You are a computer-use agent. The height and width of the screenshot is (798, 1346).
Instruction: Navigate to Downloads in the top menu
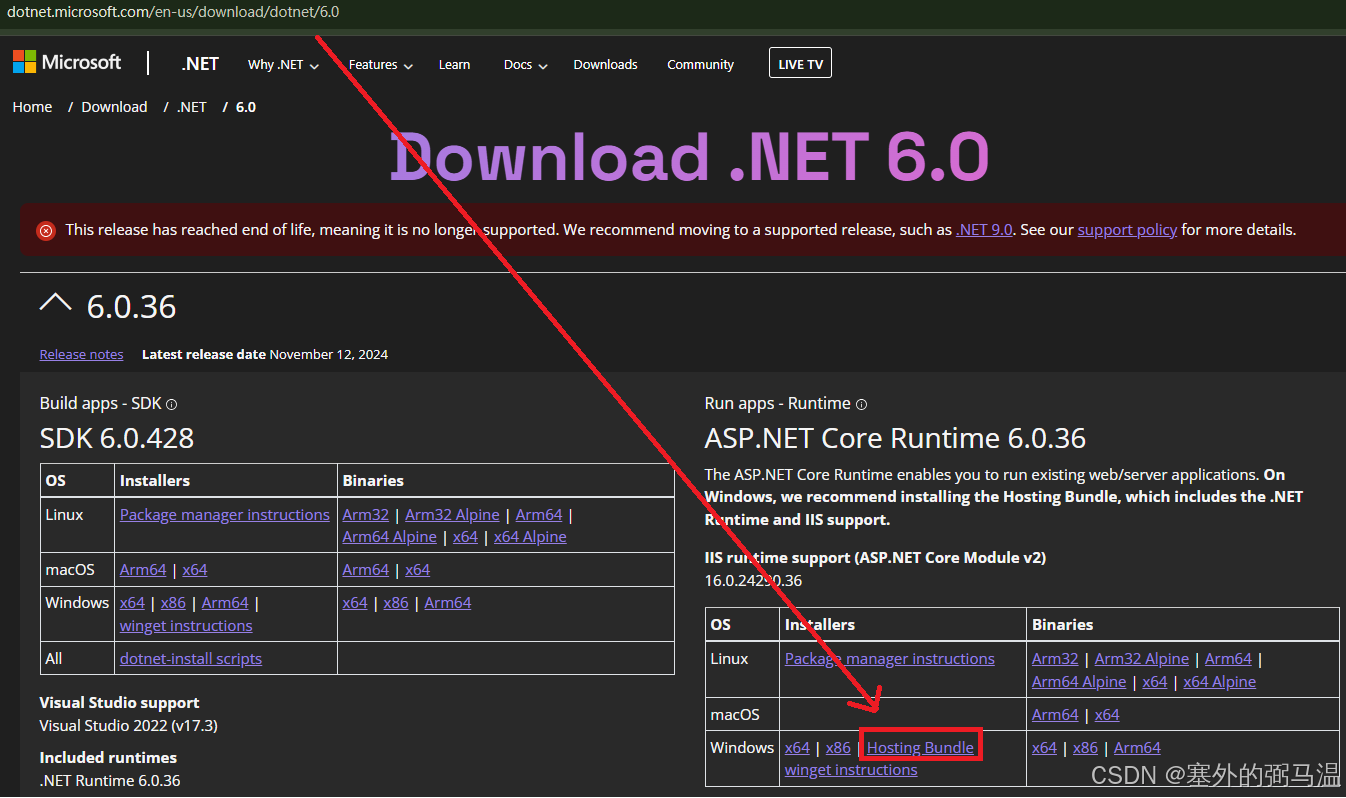[605, 64]
